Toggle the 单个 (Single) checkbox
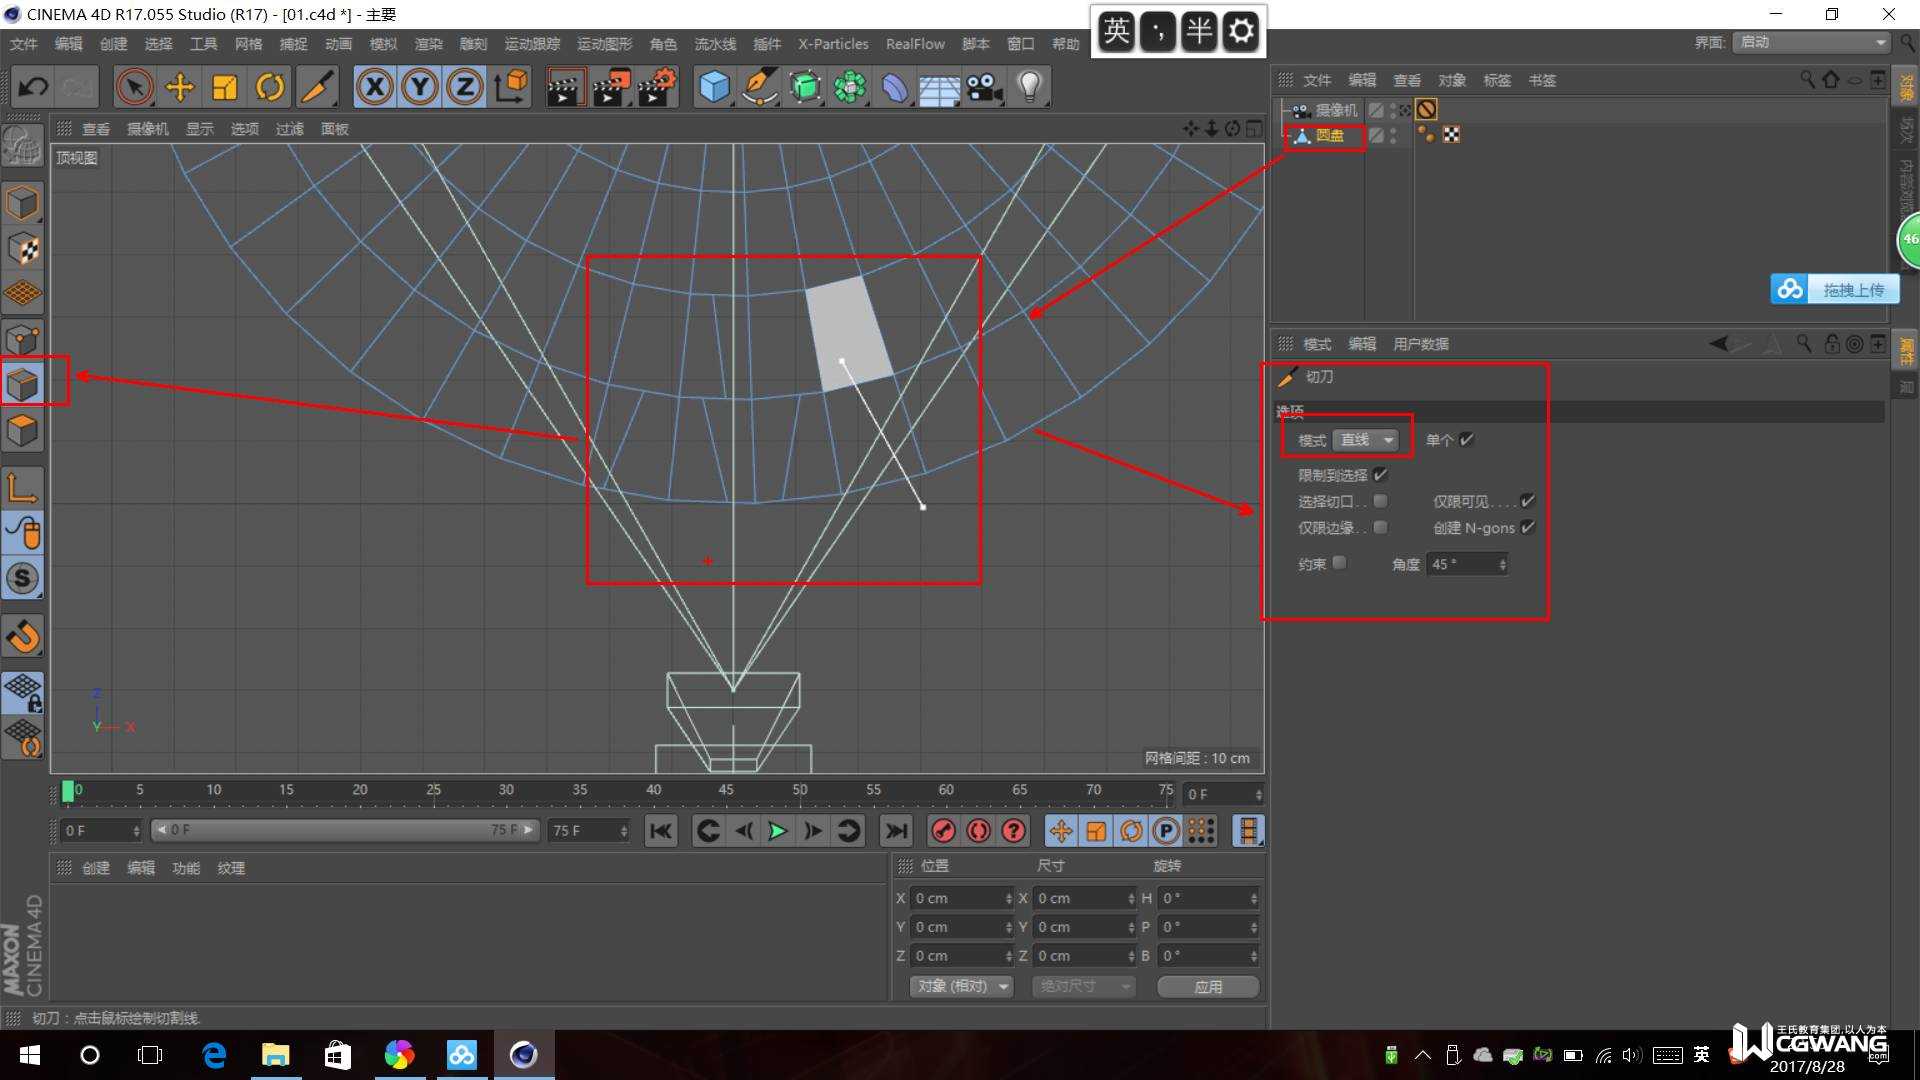Image resolution: width=1920 pixels, height=1080 pixels. 1467,440
